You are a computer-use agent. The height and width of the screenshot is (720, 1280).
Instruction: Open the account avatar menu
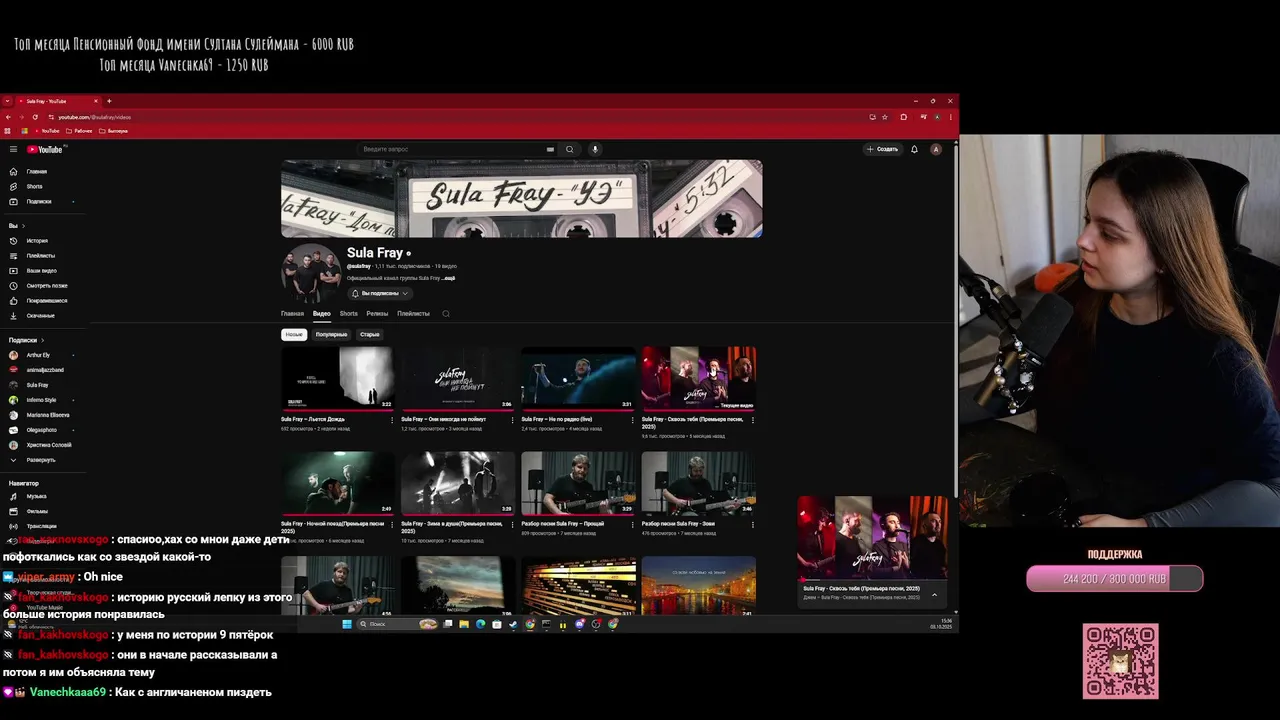(936, 149)
